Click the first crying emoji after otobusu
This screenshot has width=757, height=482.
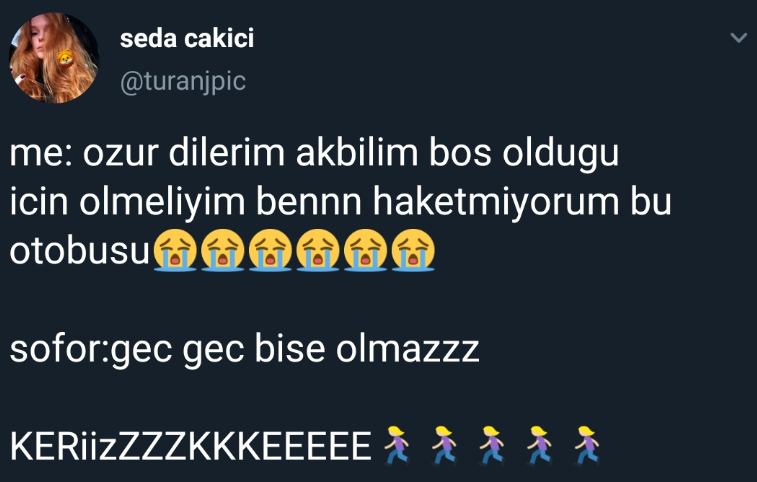pyautogui.click(x=175, y=250)
